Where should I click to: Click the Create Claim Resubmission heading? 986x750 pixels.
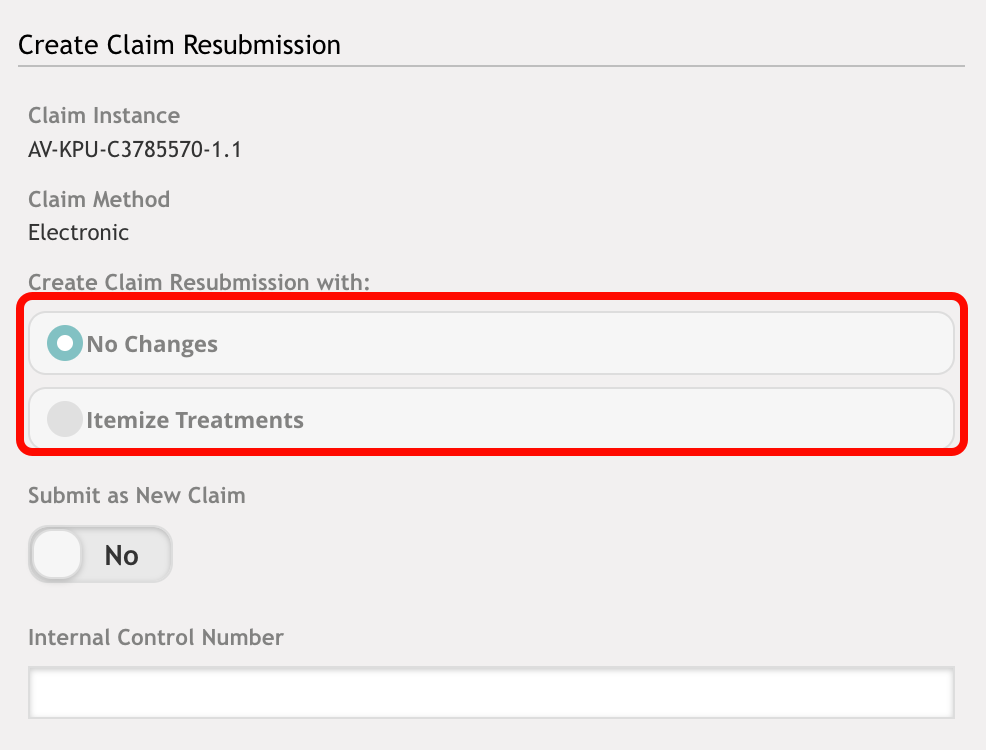click(179, 45)
